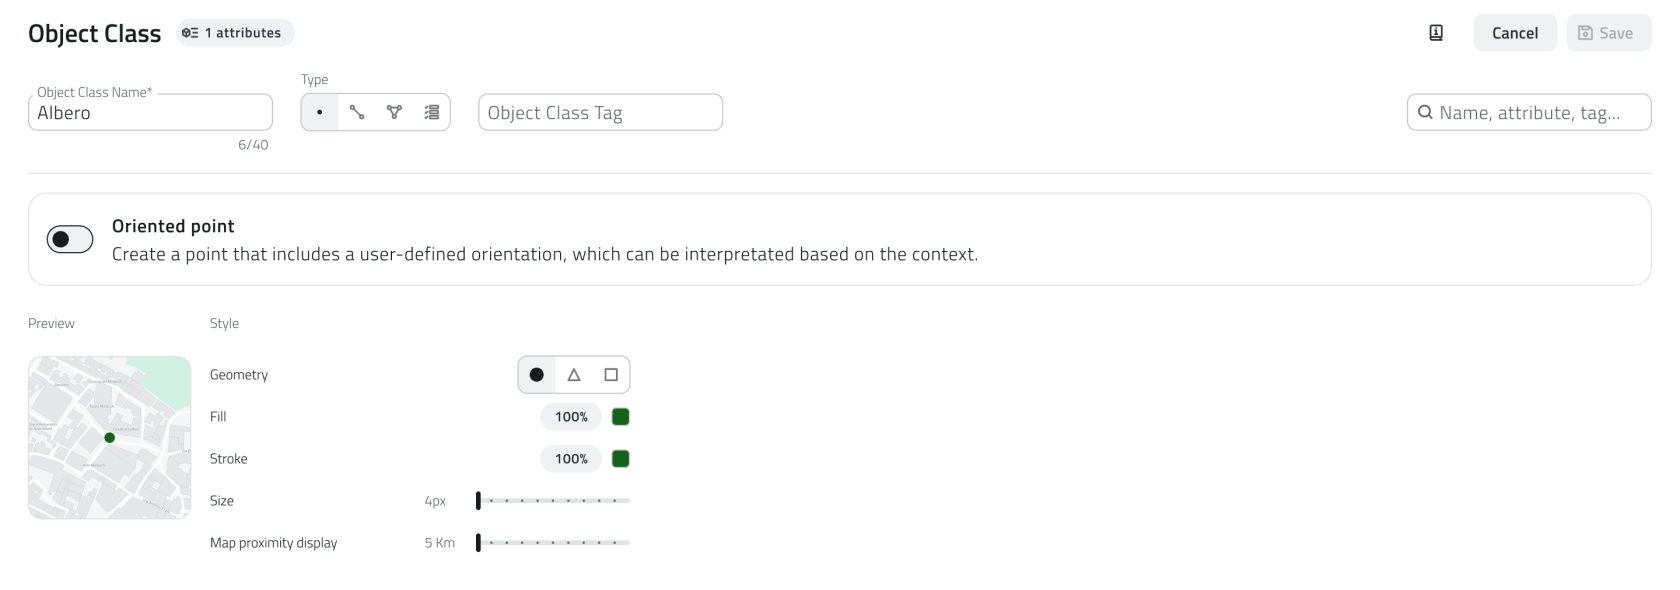Screen dimensions: 1680x590
Task: Click the Map proximity display slider
Action: click(x=554, y=543)
